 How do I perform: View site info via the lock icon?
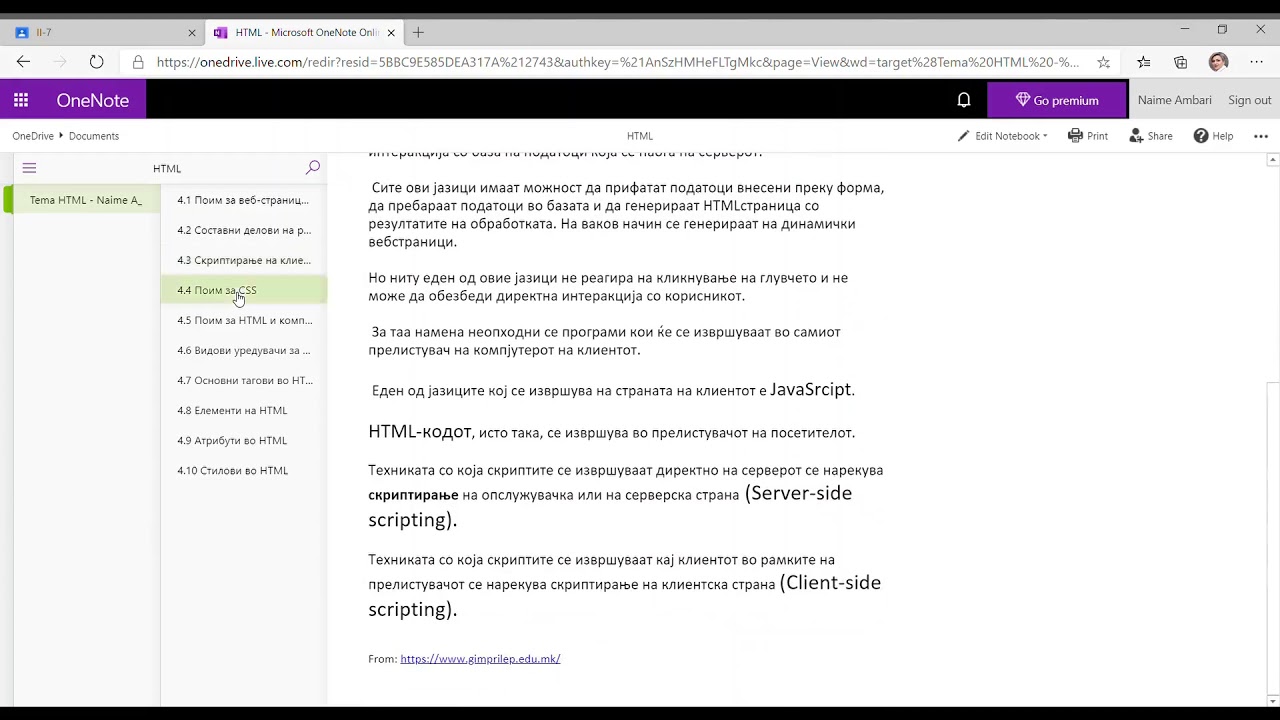(138, 62)
